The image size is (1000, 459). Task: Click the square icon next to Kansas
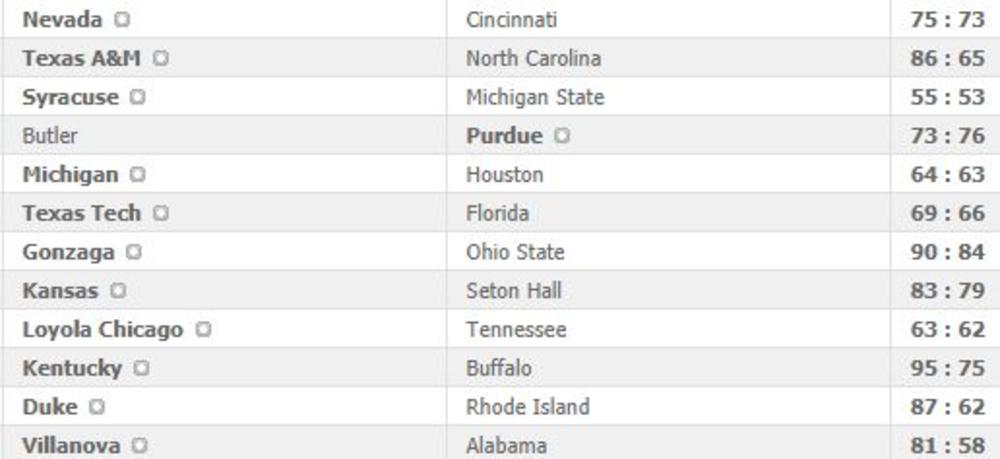118,291
